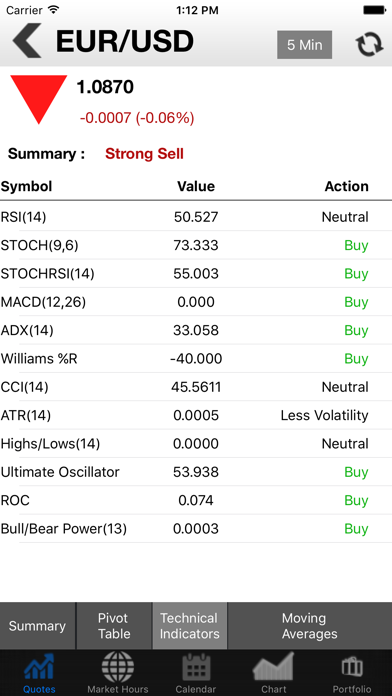The image size is (392, 696).
Task: Select the RSI(14) indicator row
Action: pos(196,217)
